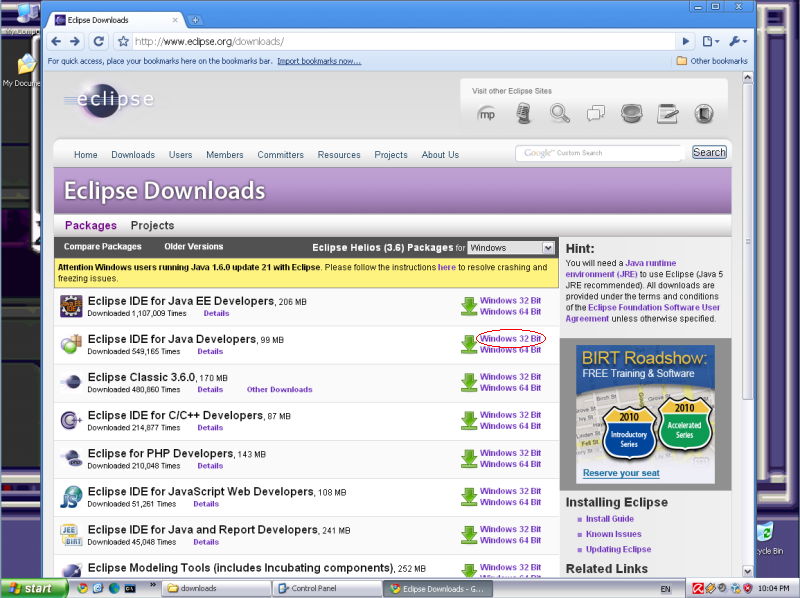Open the microphone icon Eclipse site
The width and height of the screenshot is (800, 598).
523,114
